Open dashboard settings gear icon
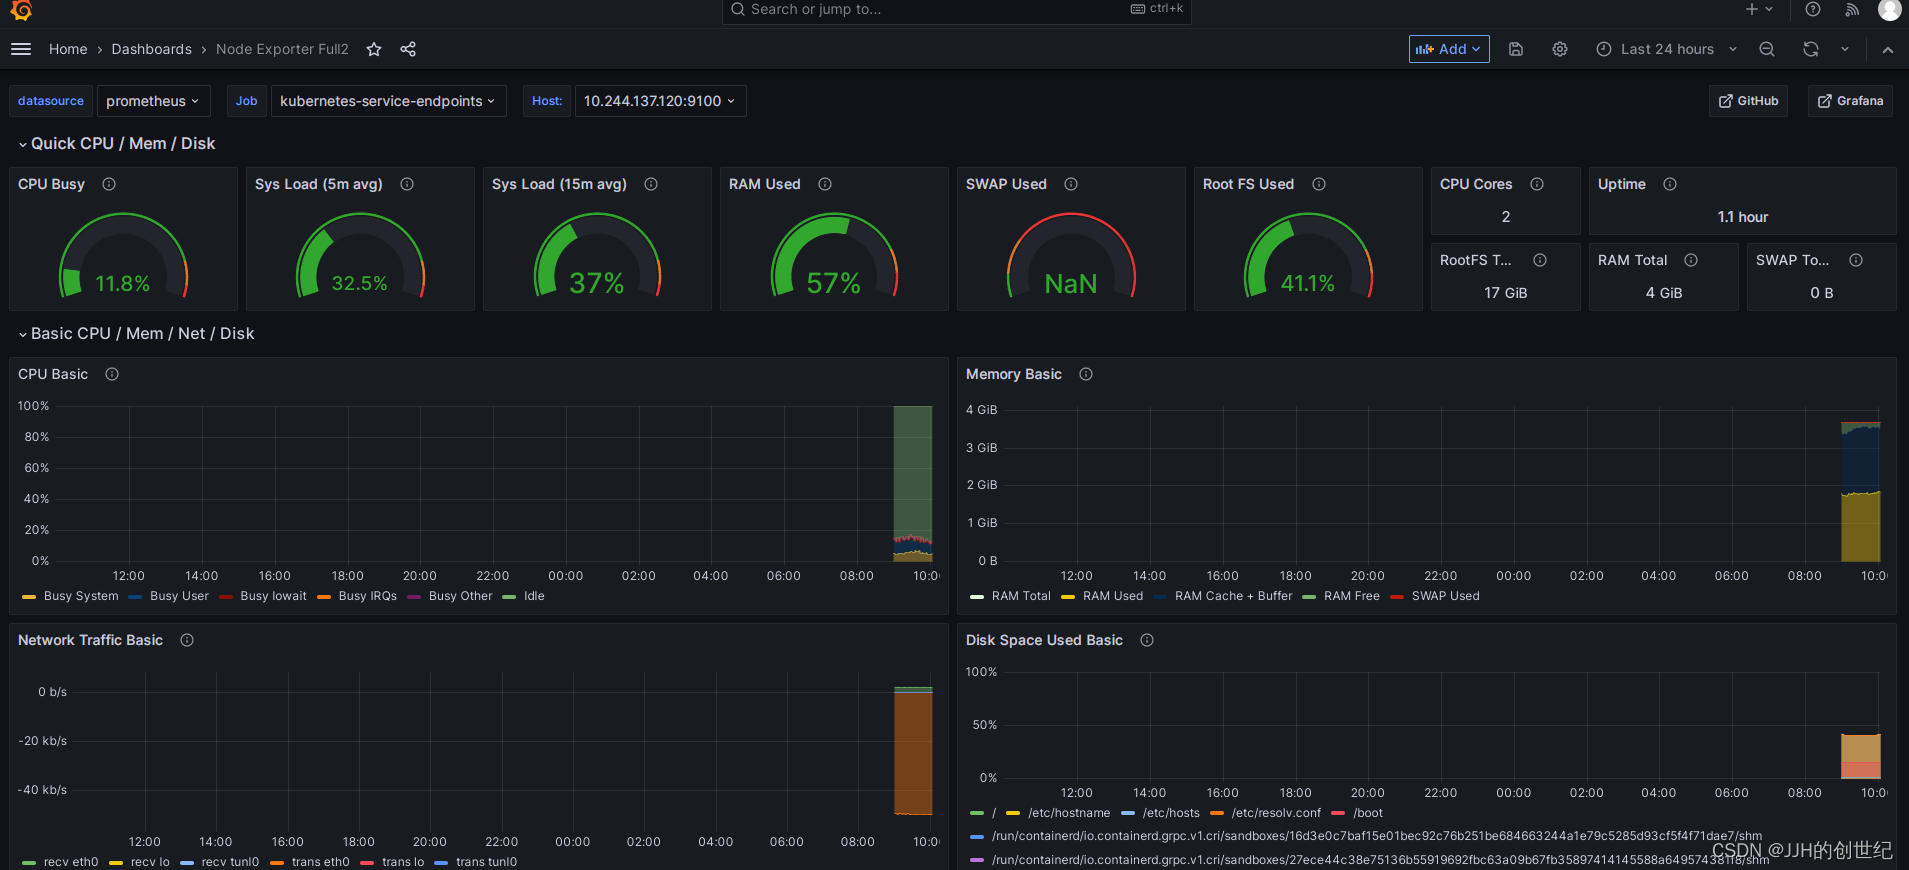Viewport: 1909px width, 870px height. coord(1560,49)
